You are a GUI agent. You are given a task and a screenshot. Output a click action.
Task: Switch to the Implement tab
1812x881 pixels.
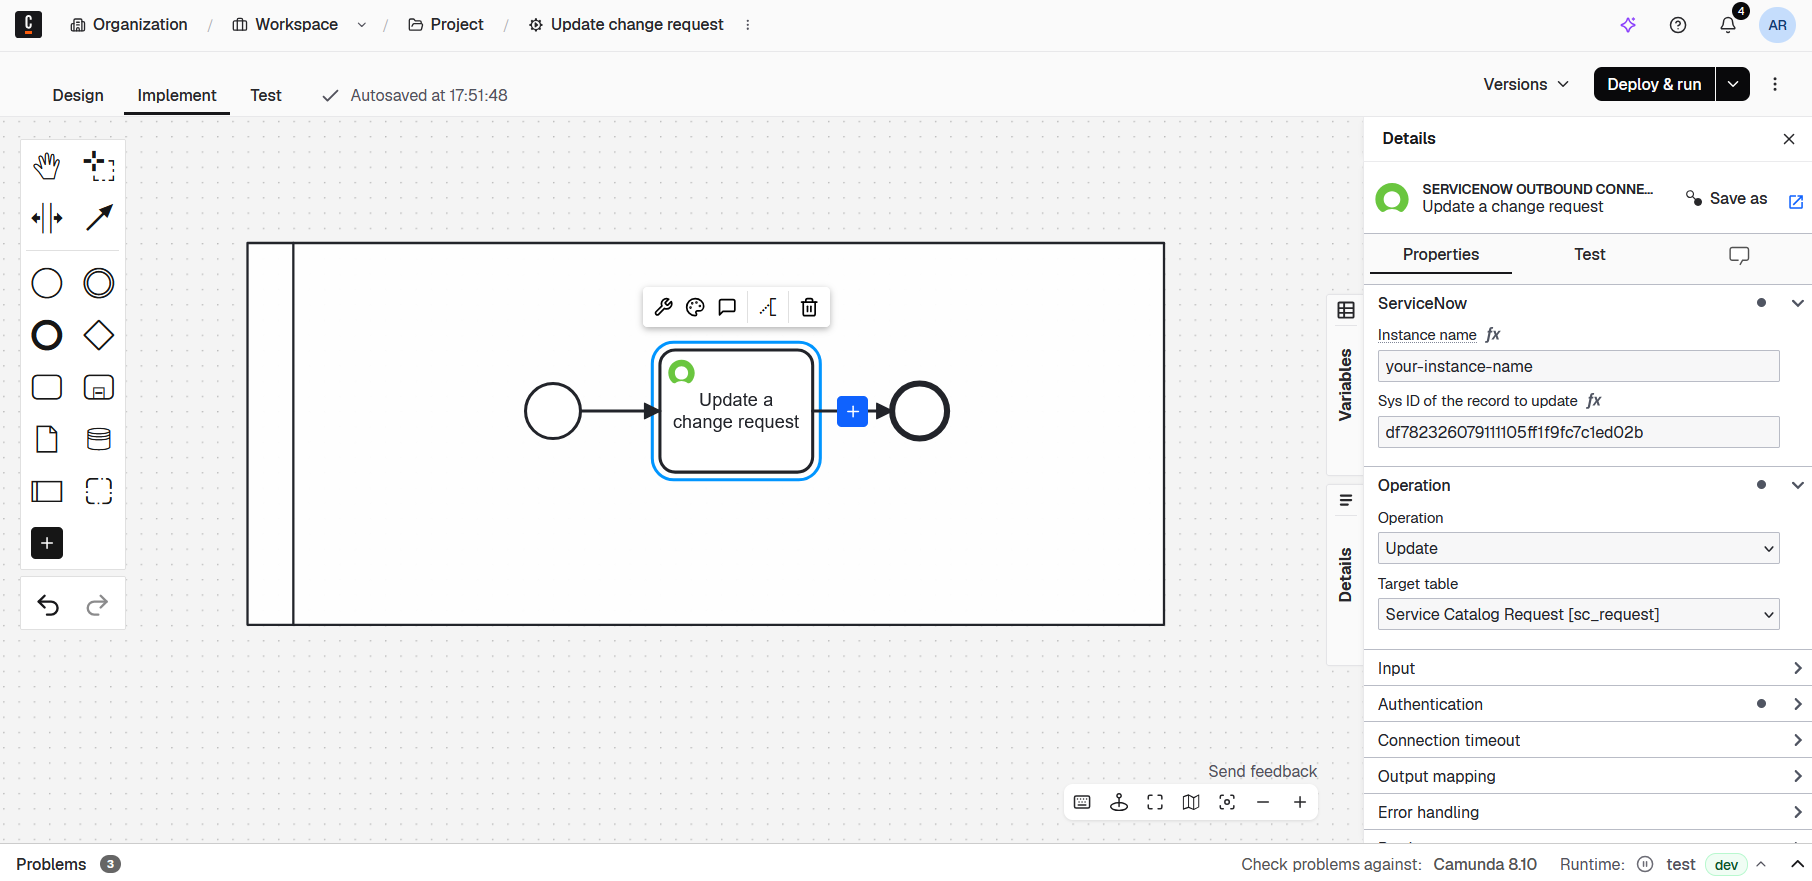click(x=177, y=95)
